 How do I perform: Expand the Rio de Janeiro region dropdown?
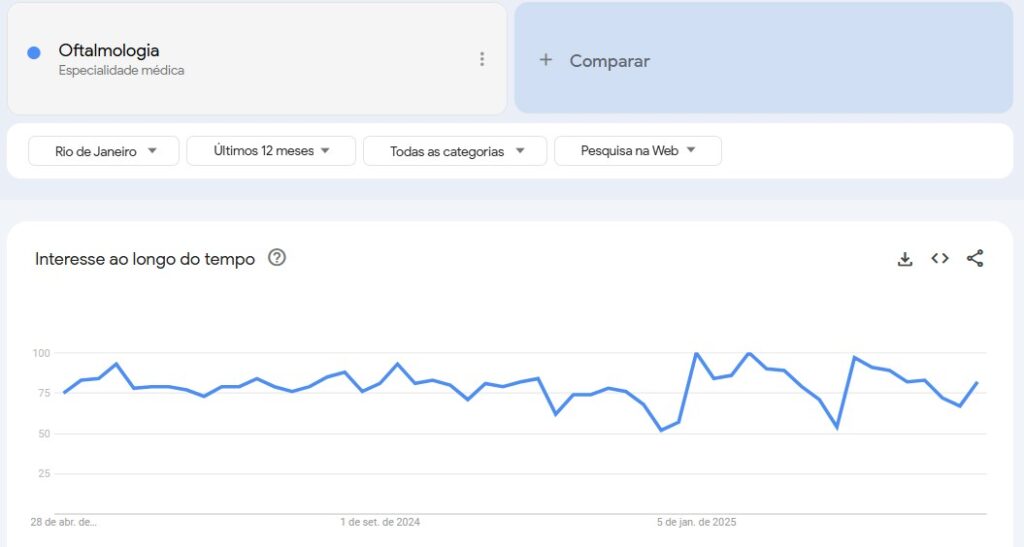104,151
